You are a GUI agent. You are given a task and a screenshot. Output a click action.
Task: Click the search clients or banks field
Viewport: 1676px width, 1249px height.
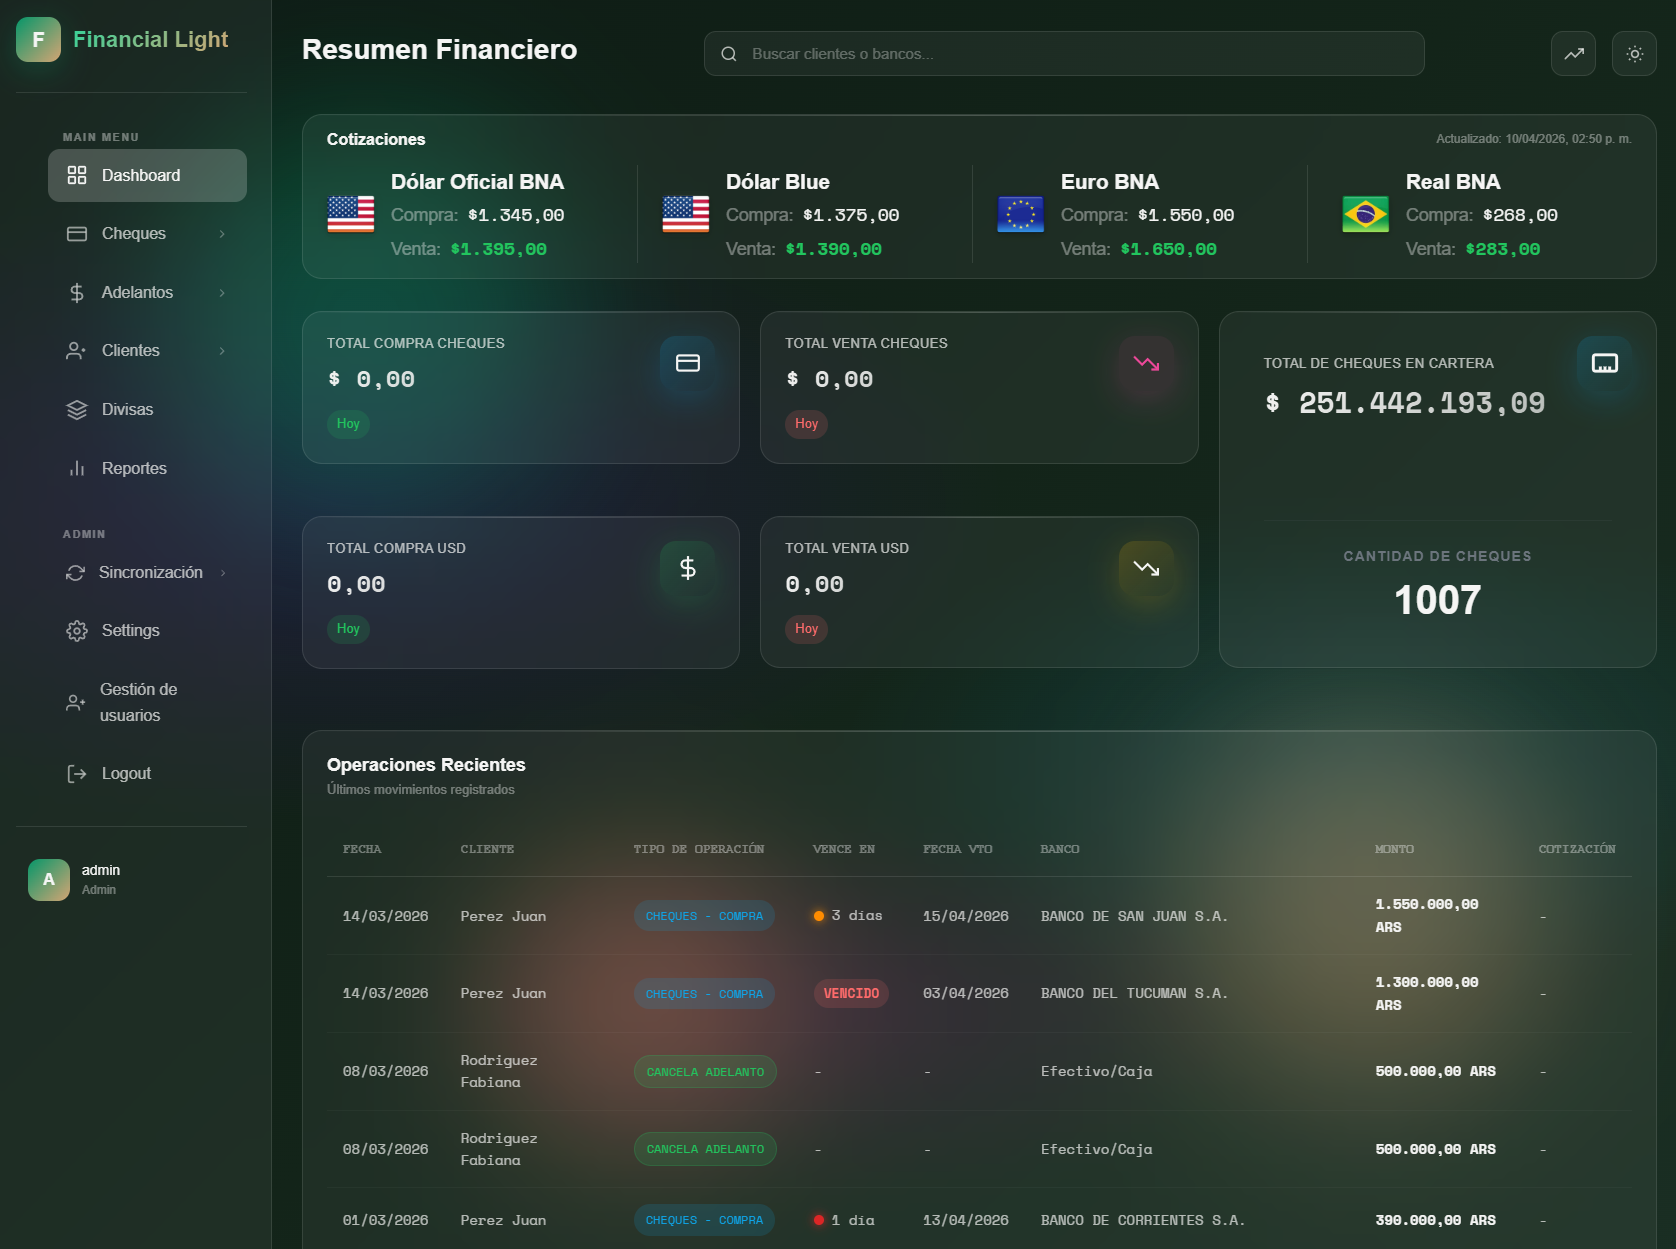coord(1064,53)
